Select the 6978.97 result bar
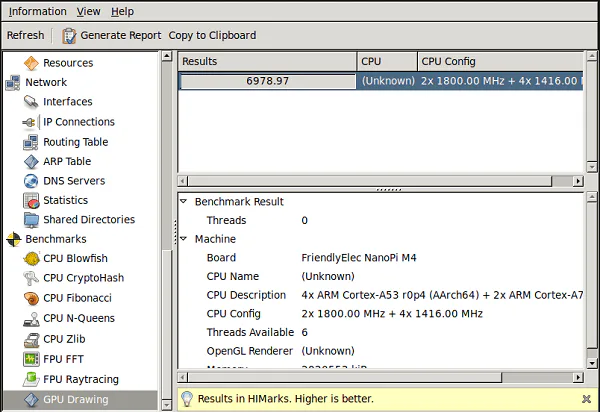The width and height of the screenshot is (600, 412). click(268, 81)
